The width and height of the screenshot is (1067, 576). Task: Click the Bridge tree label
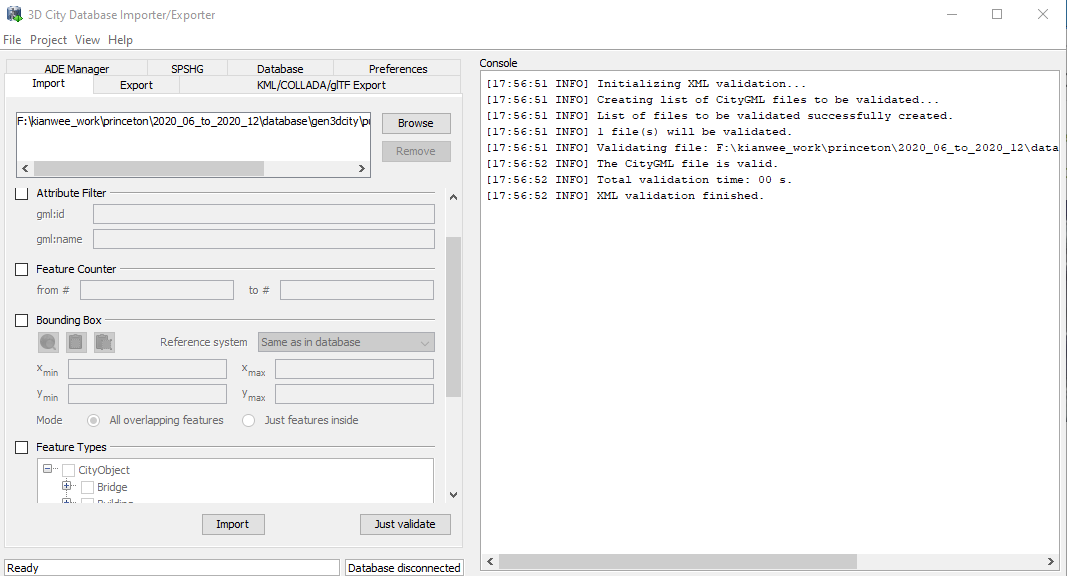pyautogui.click(x=112, y=487)
